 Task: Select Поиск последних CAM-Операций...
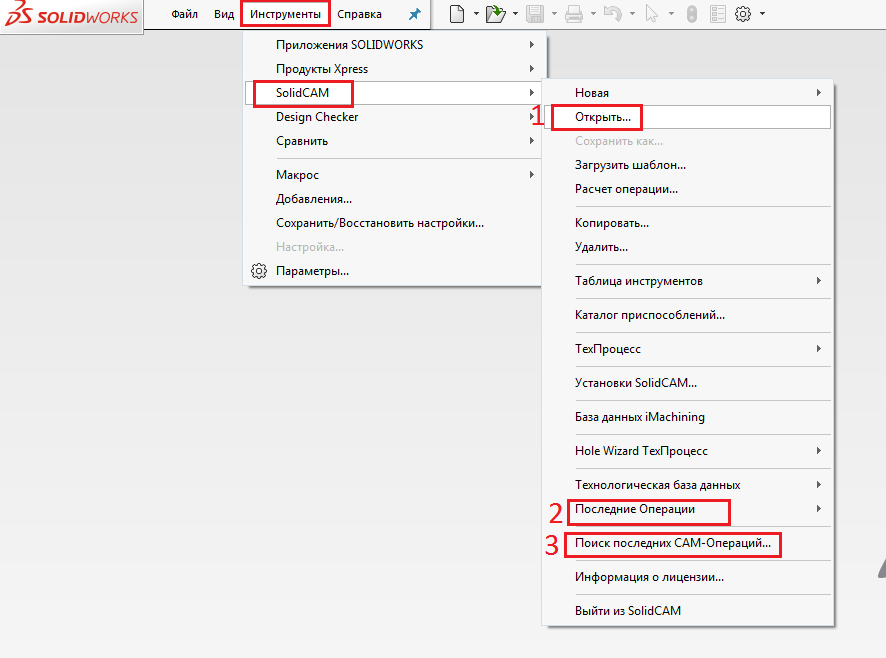(688, 543)
